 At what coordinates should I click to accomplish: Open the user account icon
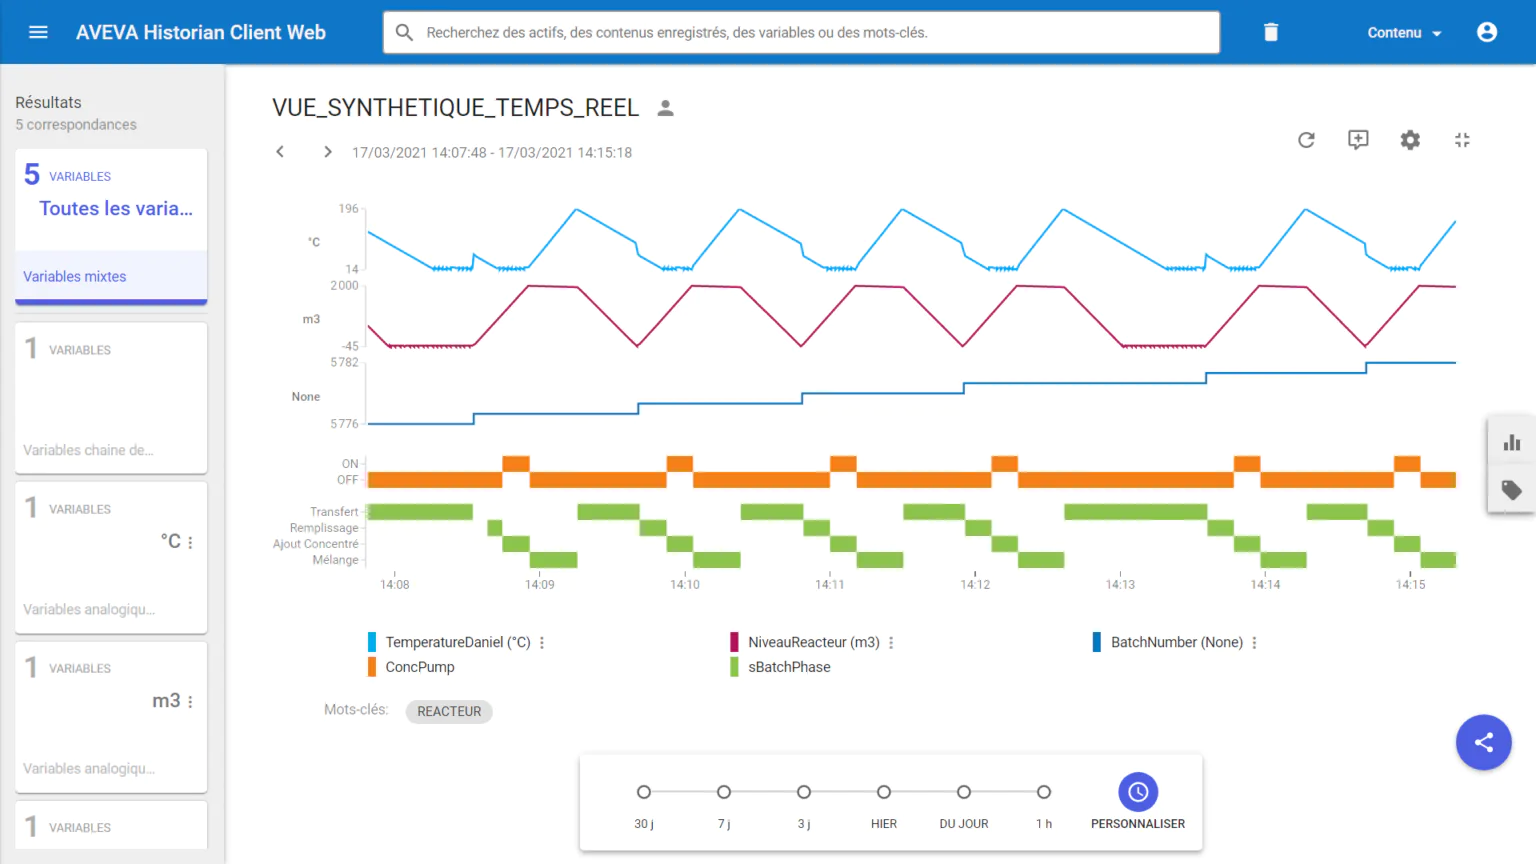[1487, 32]
